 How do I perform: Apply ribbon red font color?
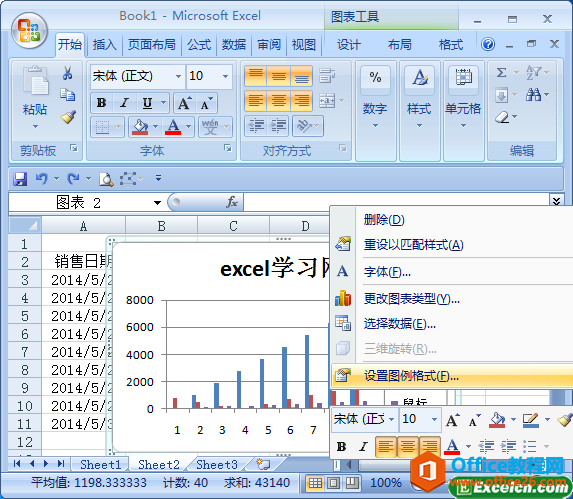pos(173,127)
